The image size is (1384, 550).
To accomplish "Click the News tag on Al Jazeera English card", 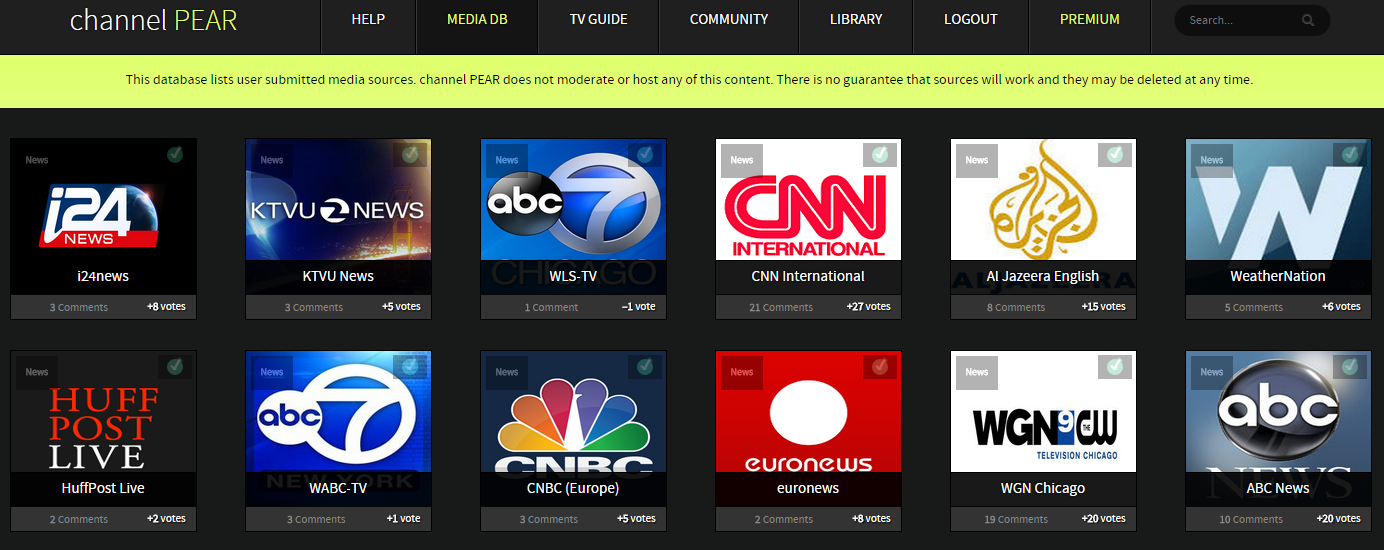I will [x=977, y=160].
